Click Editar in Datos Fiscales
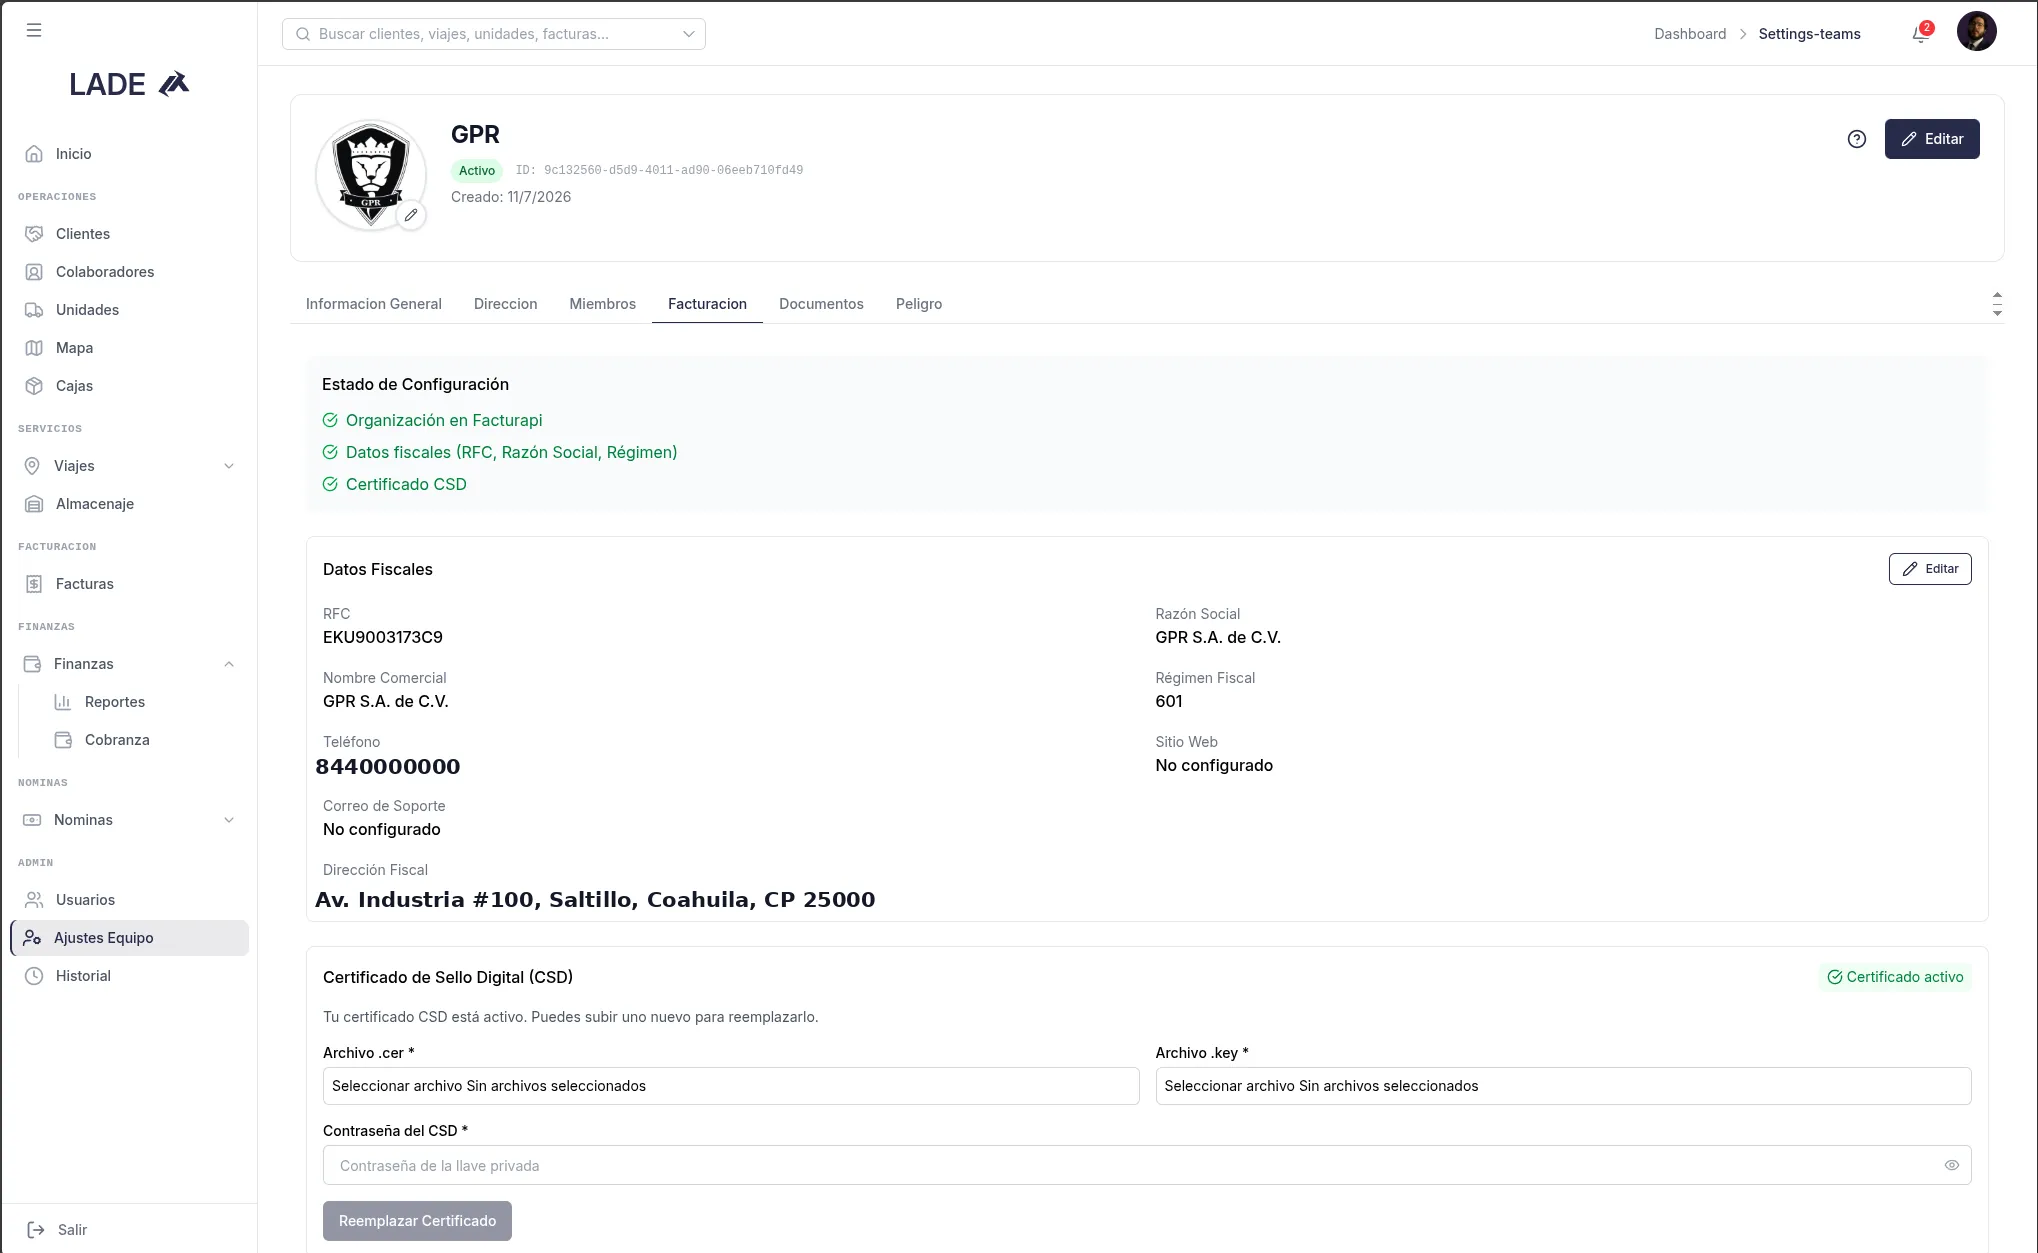Image resolution: width=2038 pixels, height=1253 pixels. 1930,569
